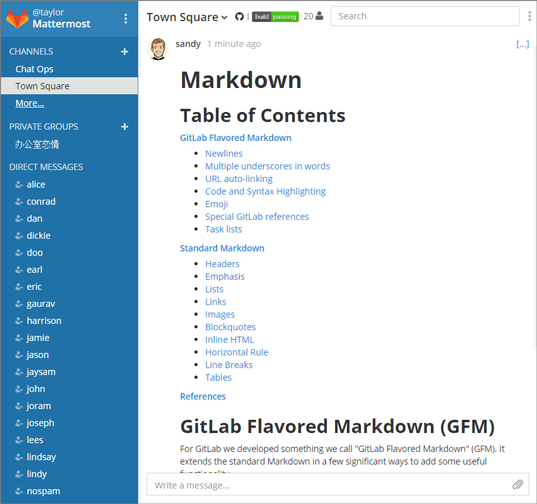
Task: Open the Tables link
Action: tap(218, 378)
